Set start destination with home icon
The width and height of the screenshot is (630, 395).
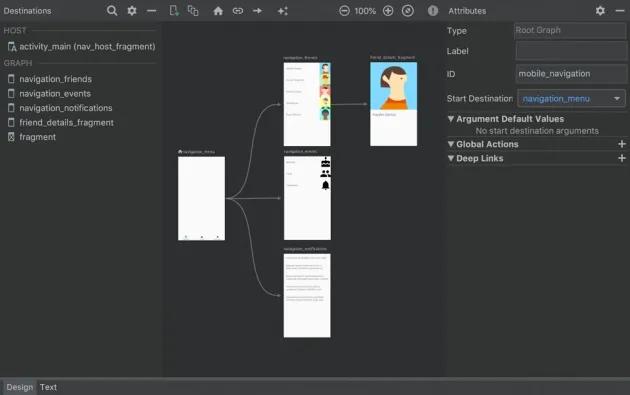(x=218, y=11)
